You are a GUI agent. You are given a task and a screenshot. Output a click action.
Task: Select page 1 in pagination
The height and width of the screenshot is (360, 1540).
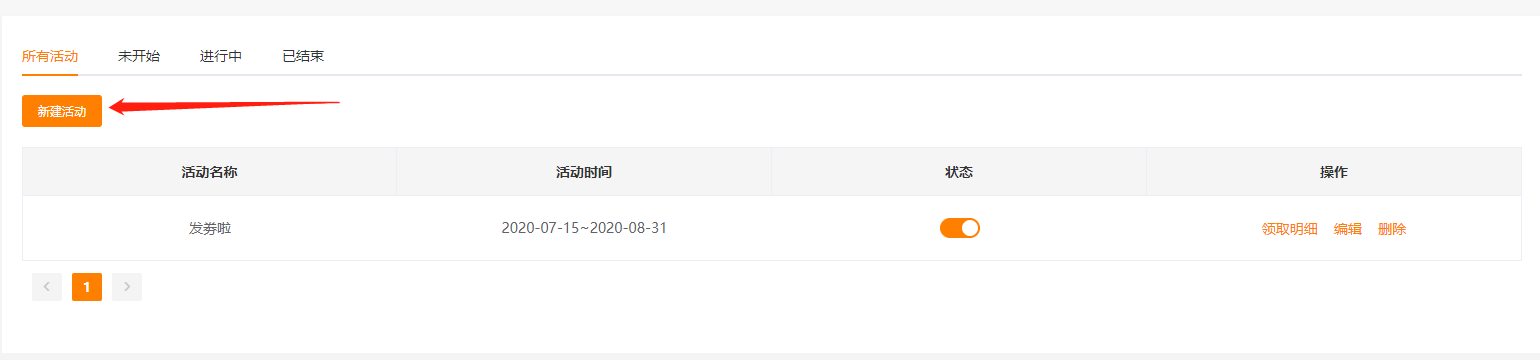[87, 287]
